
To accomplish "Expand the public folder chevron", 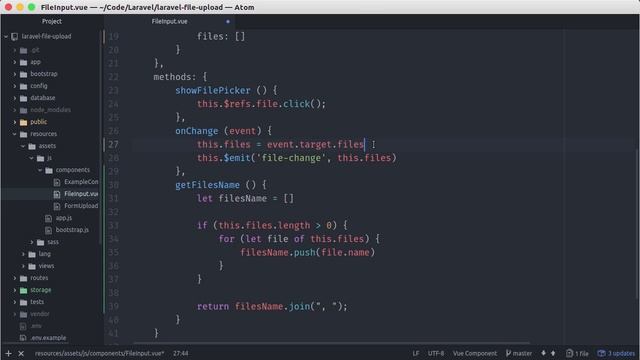I will [x=15, y=122].
